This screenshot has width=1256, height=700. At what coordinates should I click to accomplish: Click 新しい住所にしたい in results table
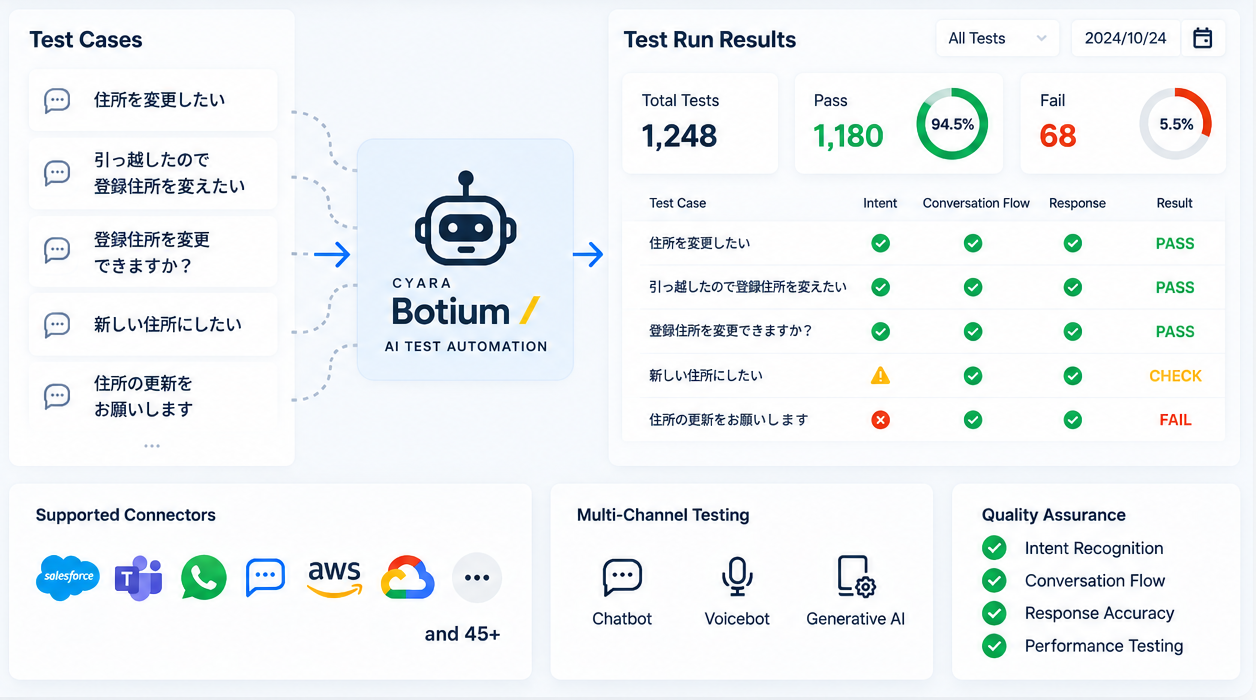coord(706,376)
